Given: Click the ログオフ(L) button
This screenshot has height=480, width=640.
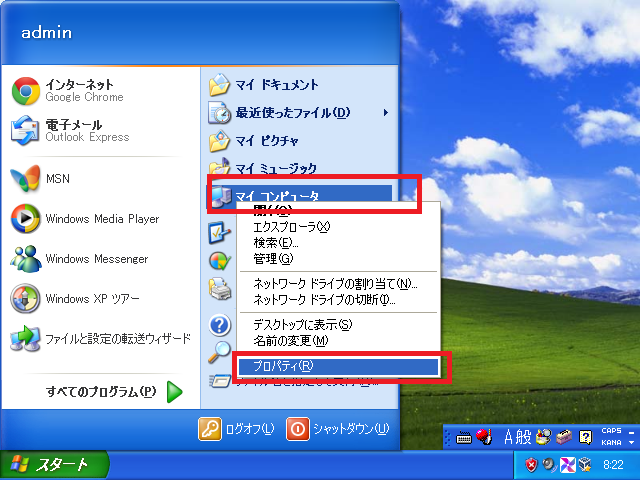Looking at the screenshot, I should (x=236, y=429).
